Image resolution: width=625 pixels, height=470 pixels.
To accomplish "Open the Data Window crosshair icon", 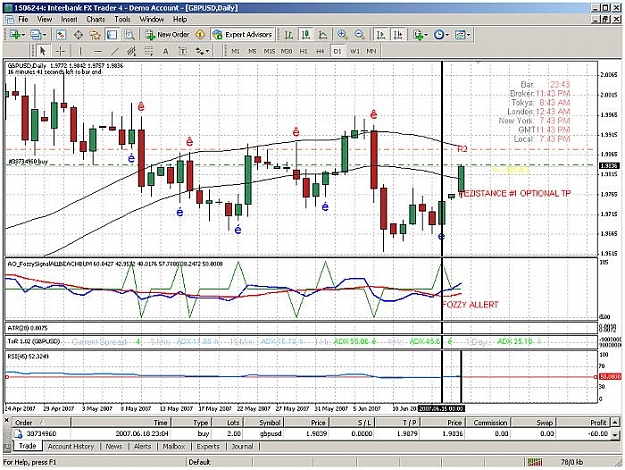I will pos(79,35).
